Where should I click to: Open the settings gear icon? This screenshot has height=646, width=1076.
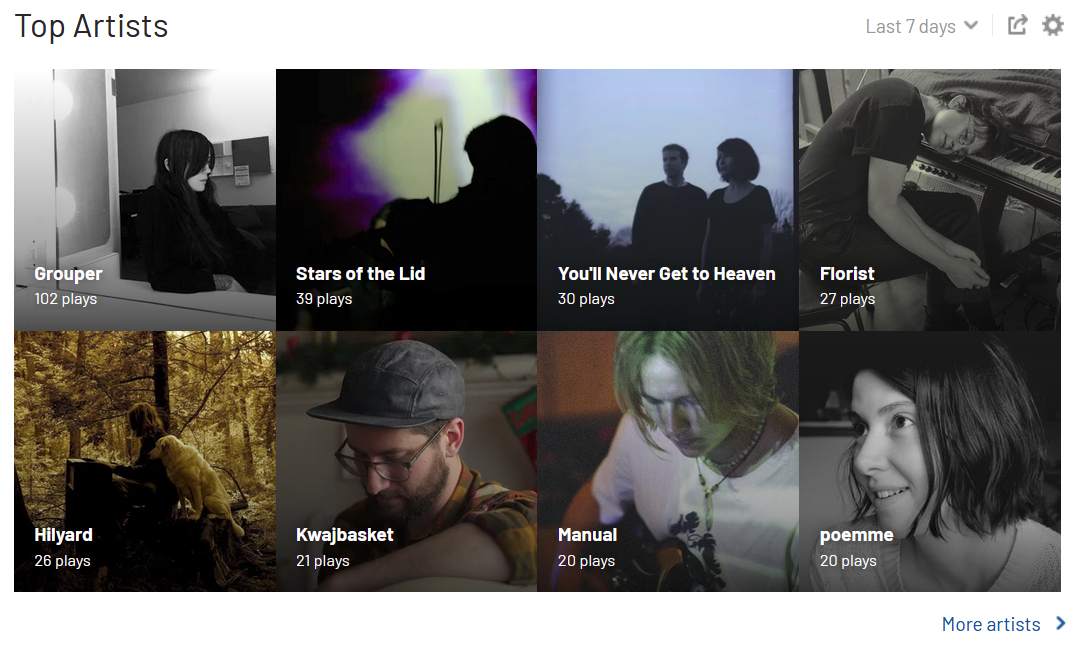1053,25
